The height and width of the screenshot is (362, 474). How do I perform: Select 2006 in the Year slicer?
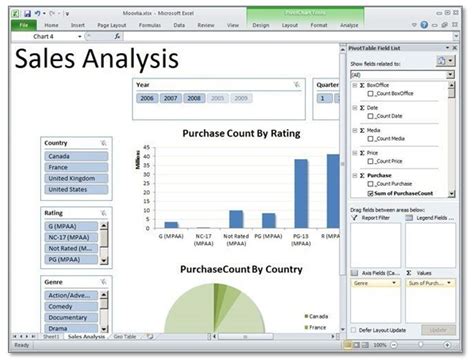point(147,98)
